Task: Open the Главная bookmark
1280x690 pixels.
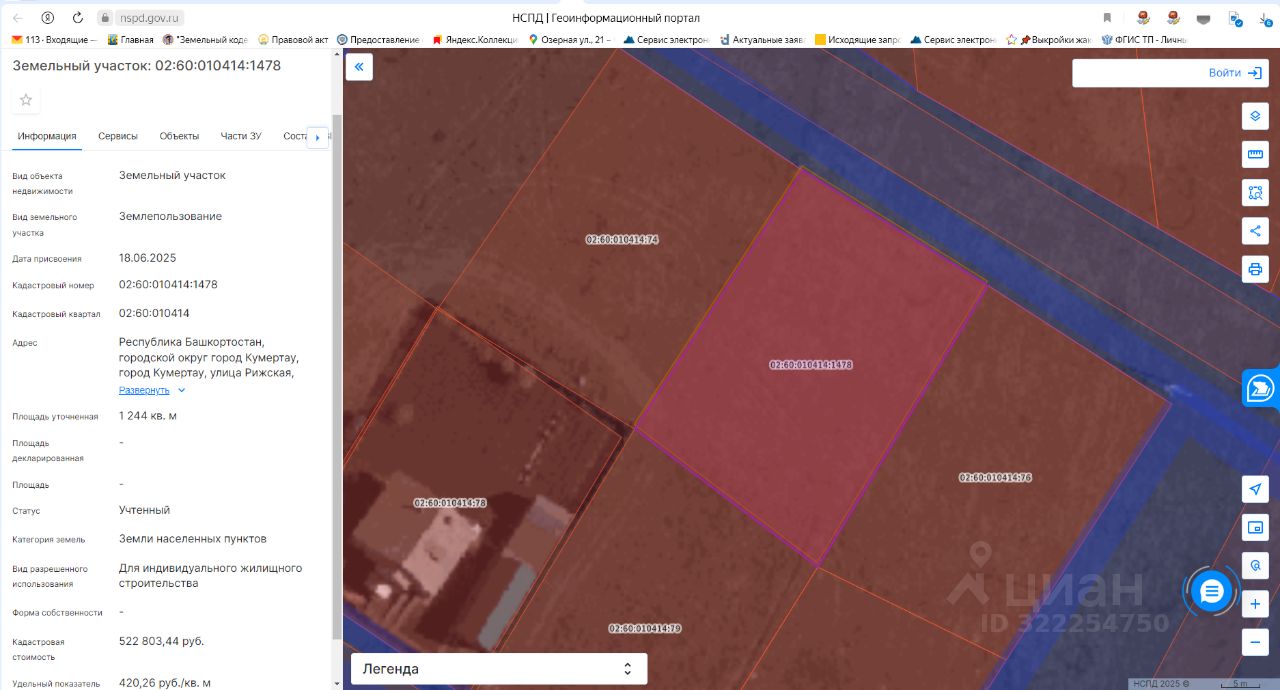Action: click(x=130, y=40)
